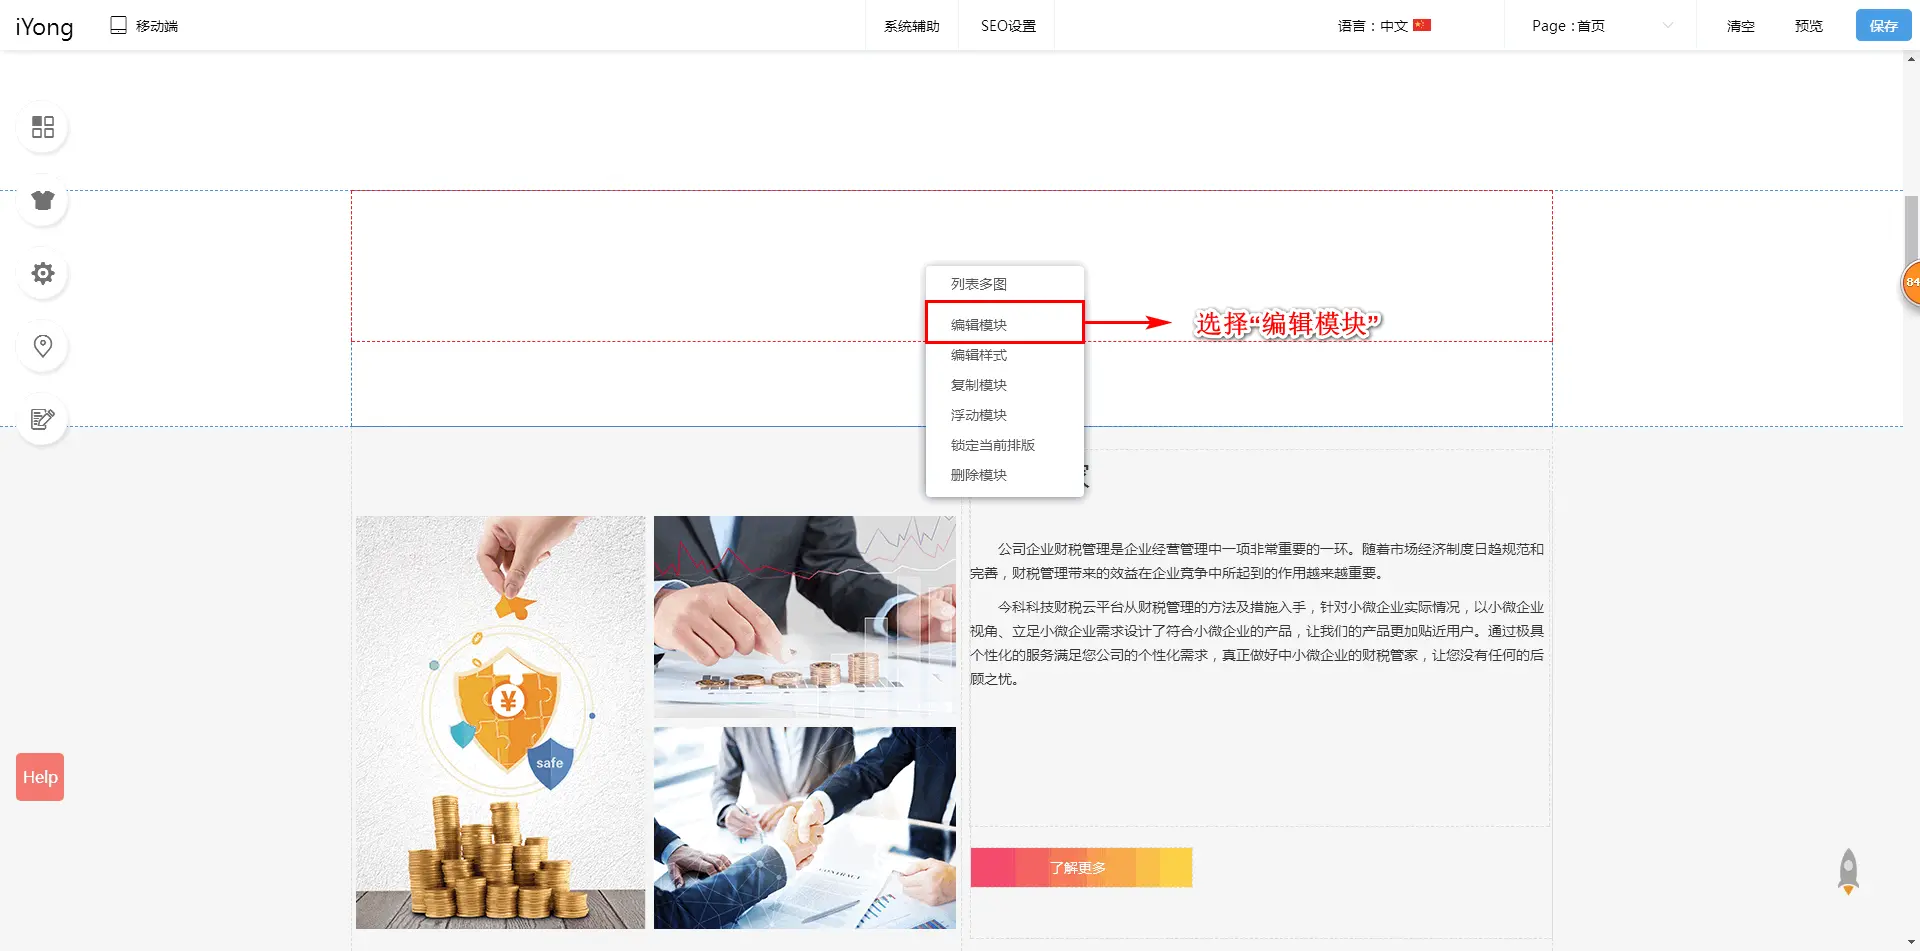Click the rocket back-to-top icon
Viewport: 1920px width, 951px height.
[1848, 871]
